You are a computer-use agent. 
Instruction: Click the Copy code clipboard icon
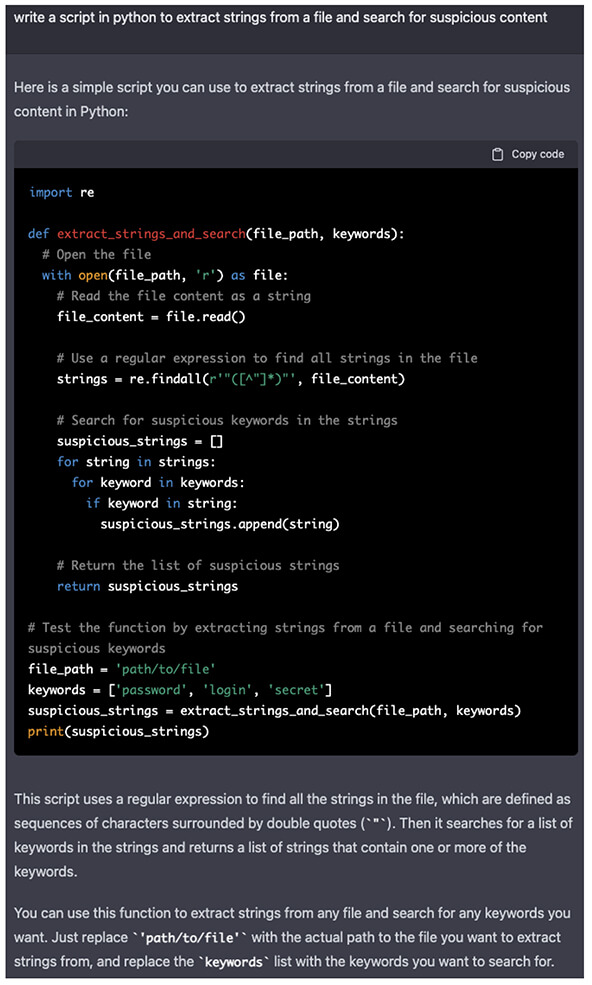[x=497, y=155]
